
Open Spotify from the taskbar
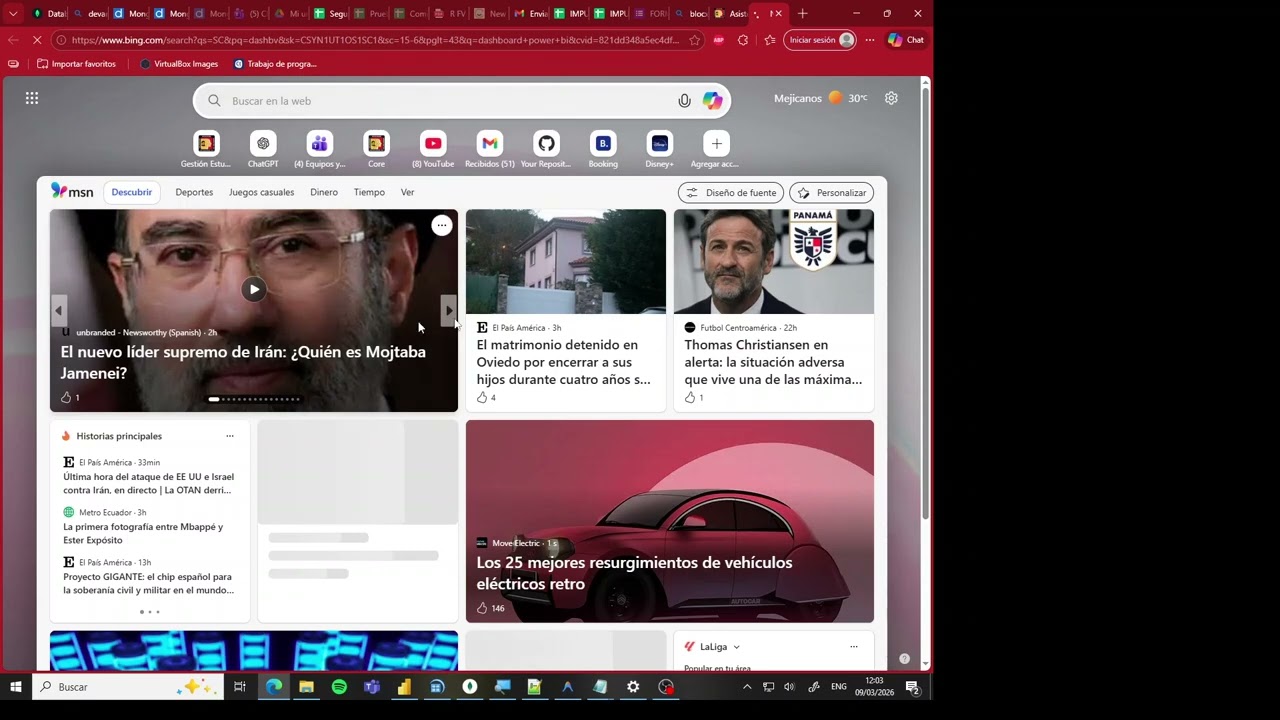click(x=339, y=687)
